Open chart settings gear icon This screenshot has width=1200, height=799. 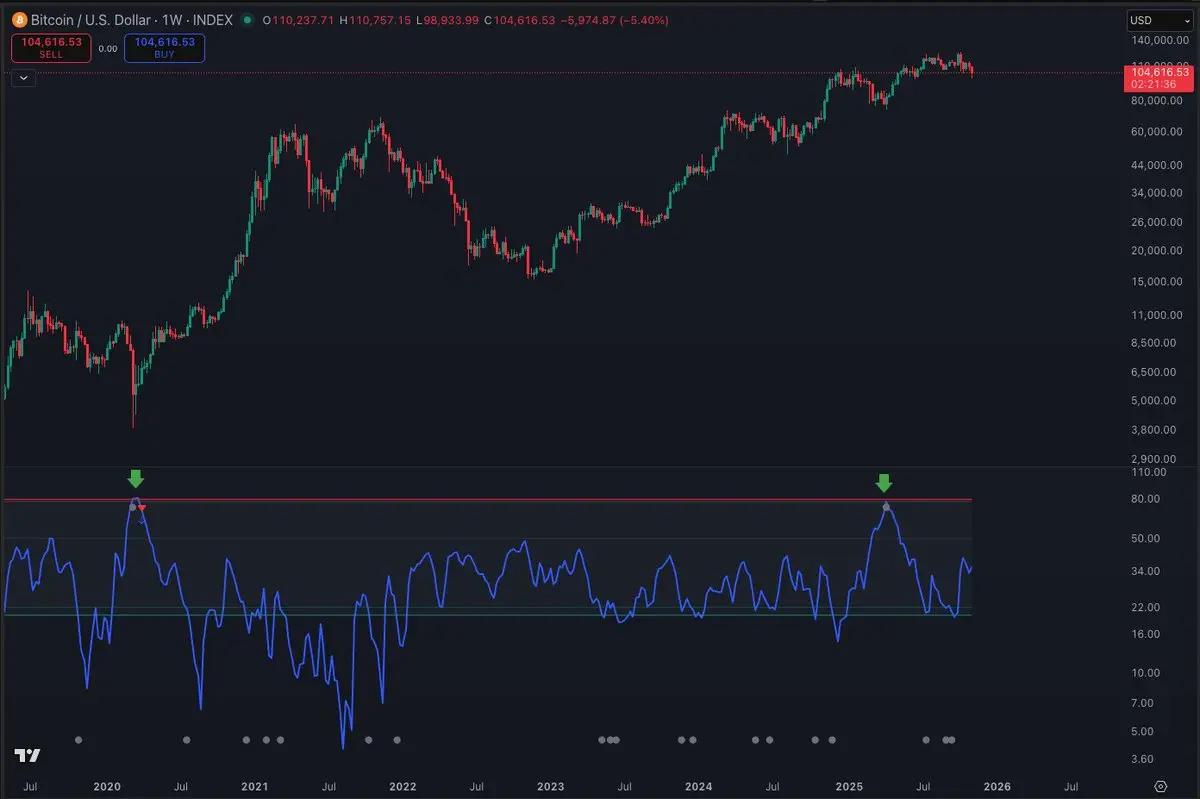coord(1161,786)
